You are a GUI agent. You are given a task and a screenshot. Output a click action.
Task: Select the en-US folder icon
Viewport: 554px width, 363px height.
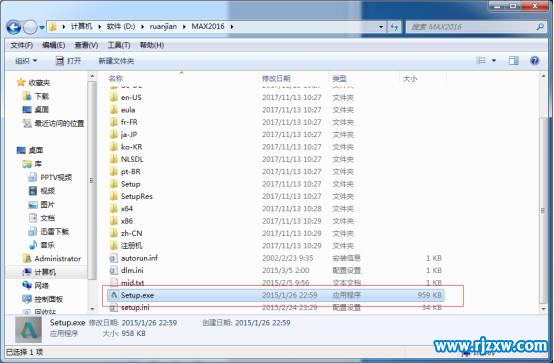tap(114, 97)
